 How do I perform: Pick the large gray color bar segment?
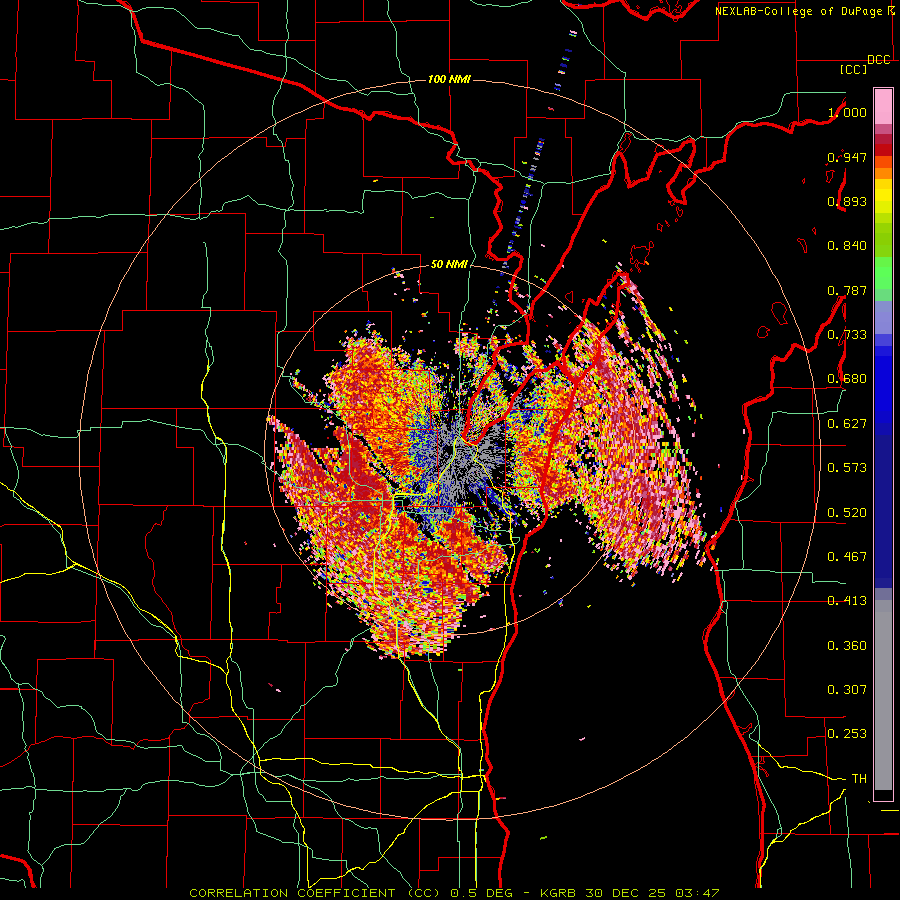[883, 695]
